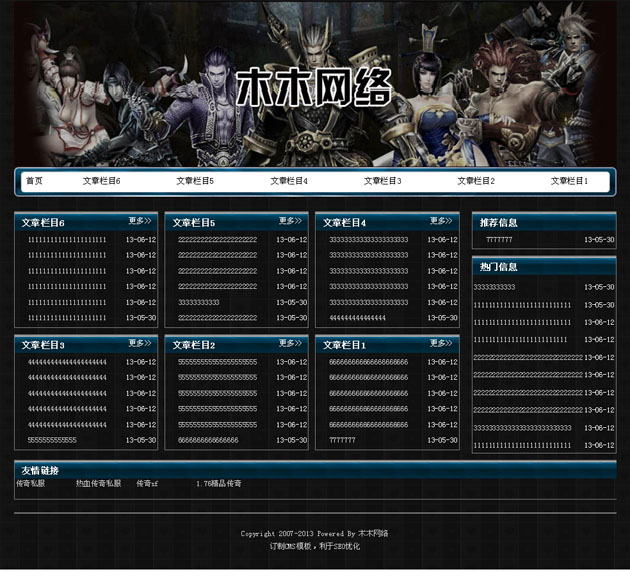Click the 友情链接 section heading
This screenshot has height=579, width=630.
click(x=40, y=471)
